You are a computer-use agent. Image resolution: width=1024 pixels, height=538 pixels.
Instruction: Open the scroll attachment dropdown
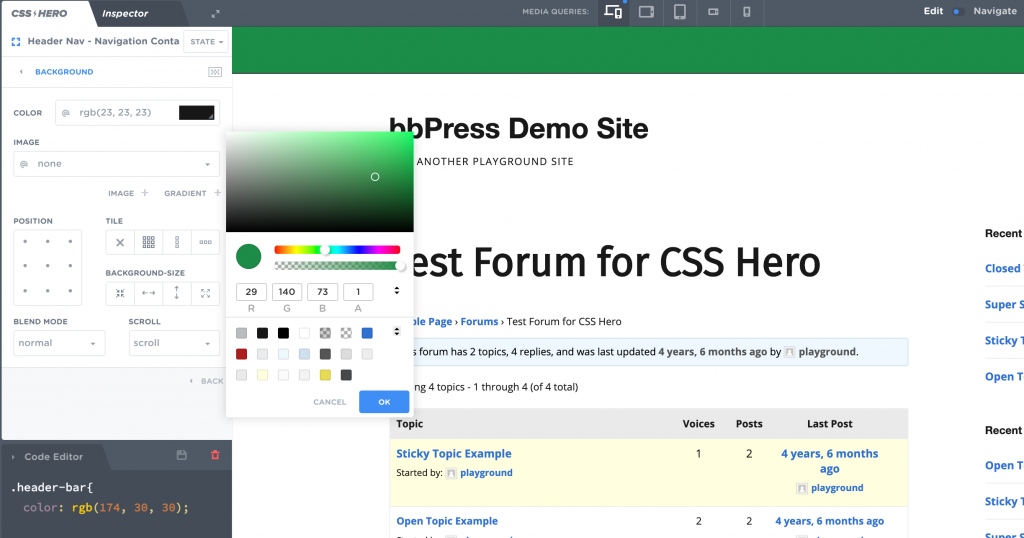(174, 343)
